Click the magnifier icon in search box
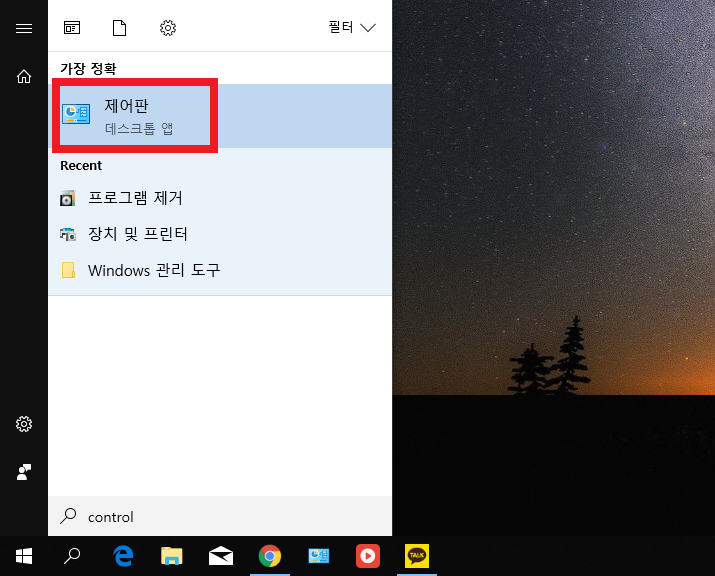 (x=68, y=516)
